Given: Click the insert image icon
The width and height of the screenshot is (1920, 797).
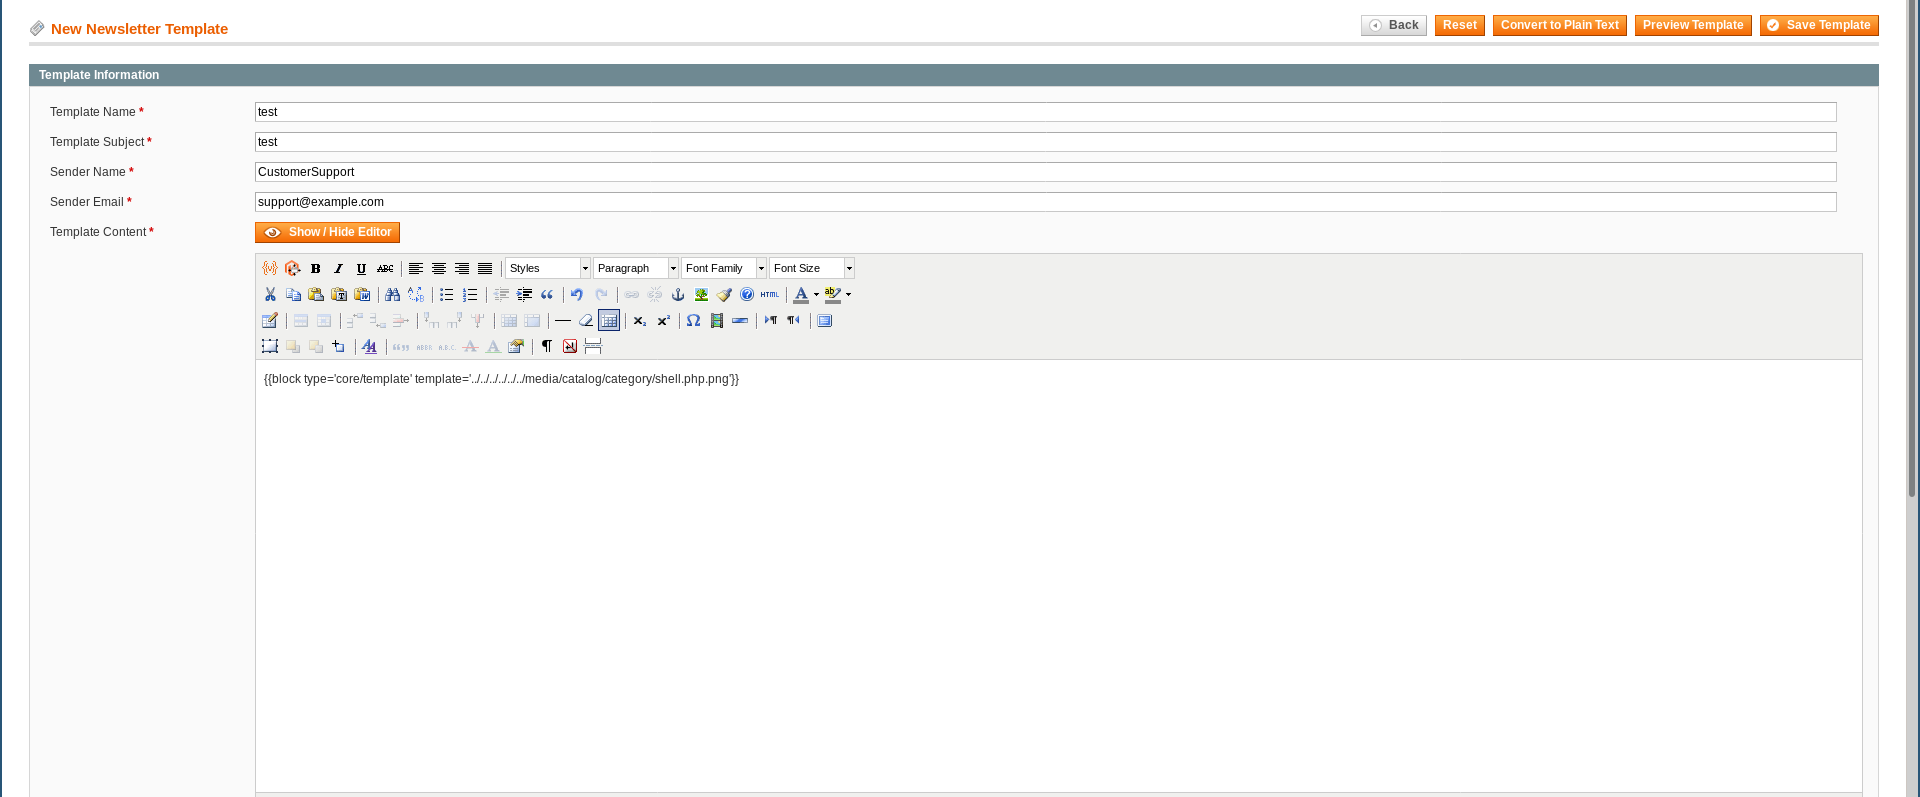Looking at the screenshot, I should [701, 295].
